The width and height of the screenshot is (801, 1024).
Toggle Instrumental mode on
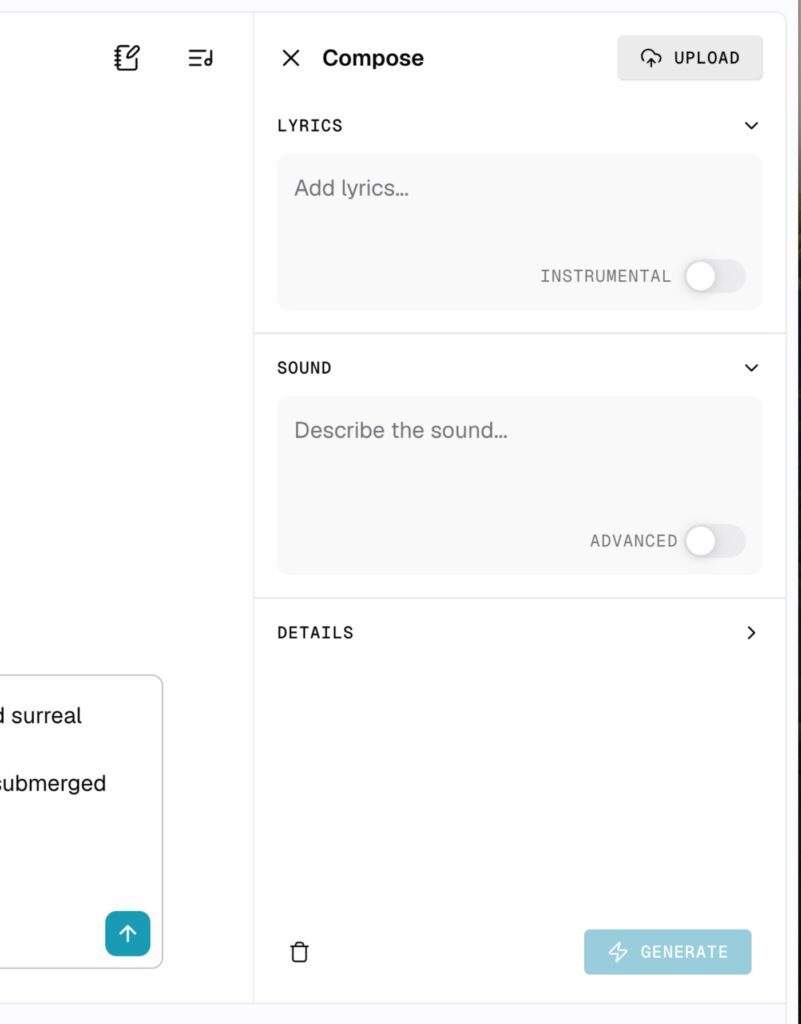pos(715,276)
